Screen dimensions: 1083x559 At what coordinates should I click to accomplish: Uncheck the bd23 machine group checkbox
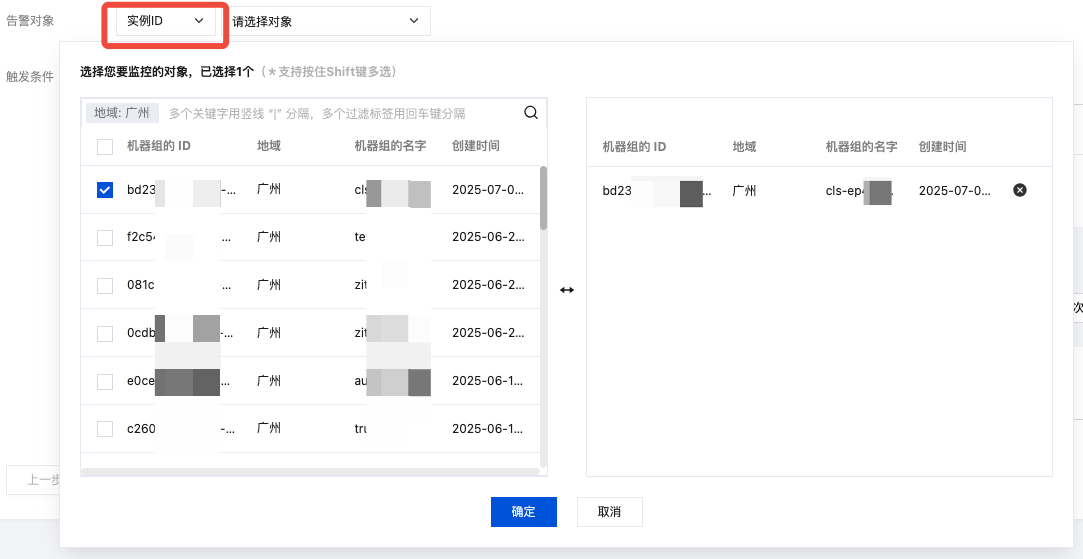pyautogui.click(x=105, y=190)
